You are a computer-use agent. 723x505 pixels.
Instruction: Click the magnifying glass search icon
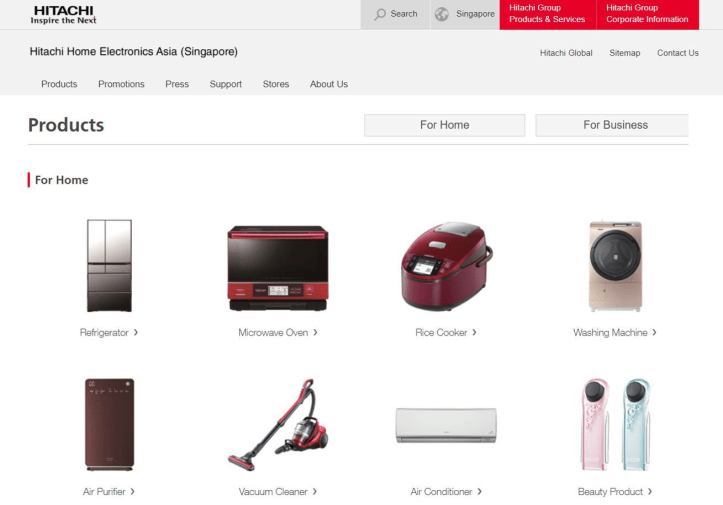point(380,14)
